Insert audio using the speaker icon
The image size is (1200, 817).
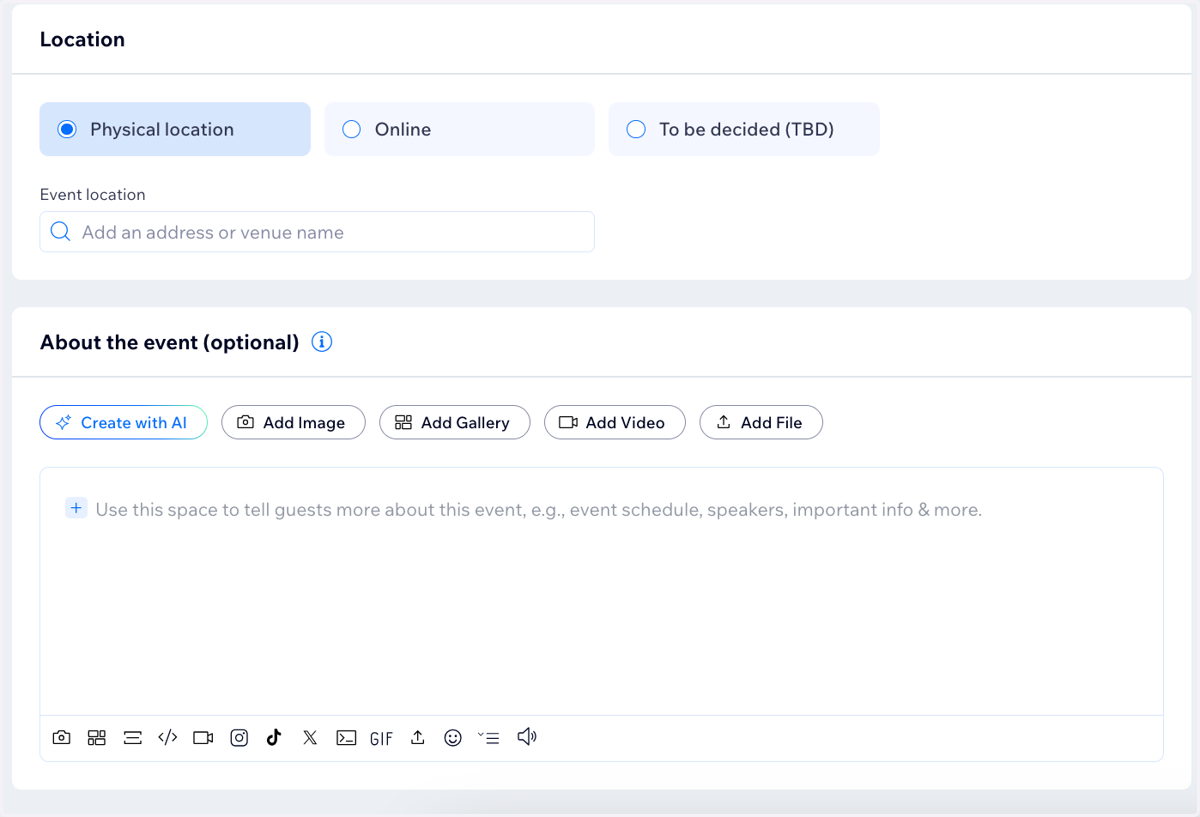tap(527, 737)
